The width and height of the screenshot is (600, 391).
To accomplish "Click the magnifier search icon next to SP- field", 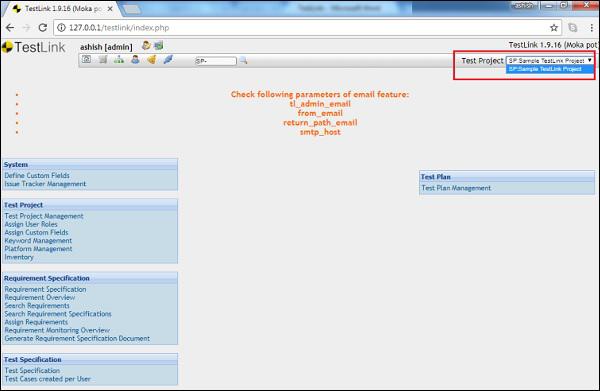I will pos(243,60).
